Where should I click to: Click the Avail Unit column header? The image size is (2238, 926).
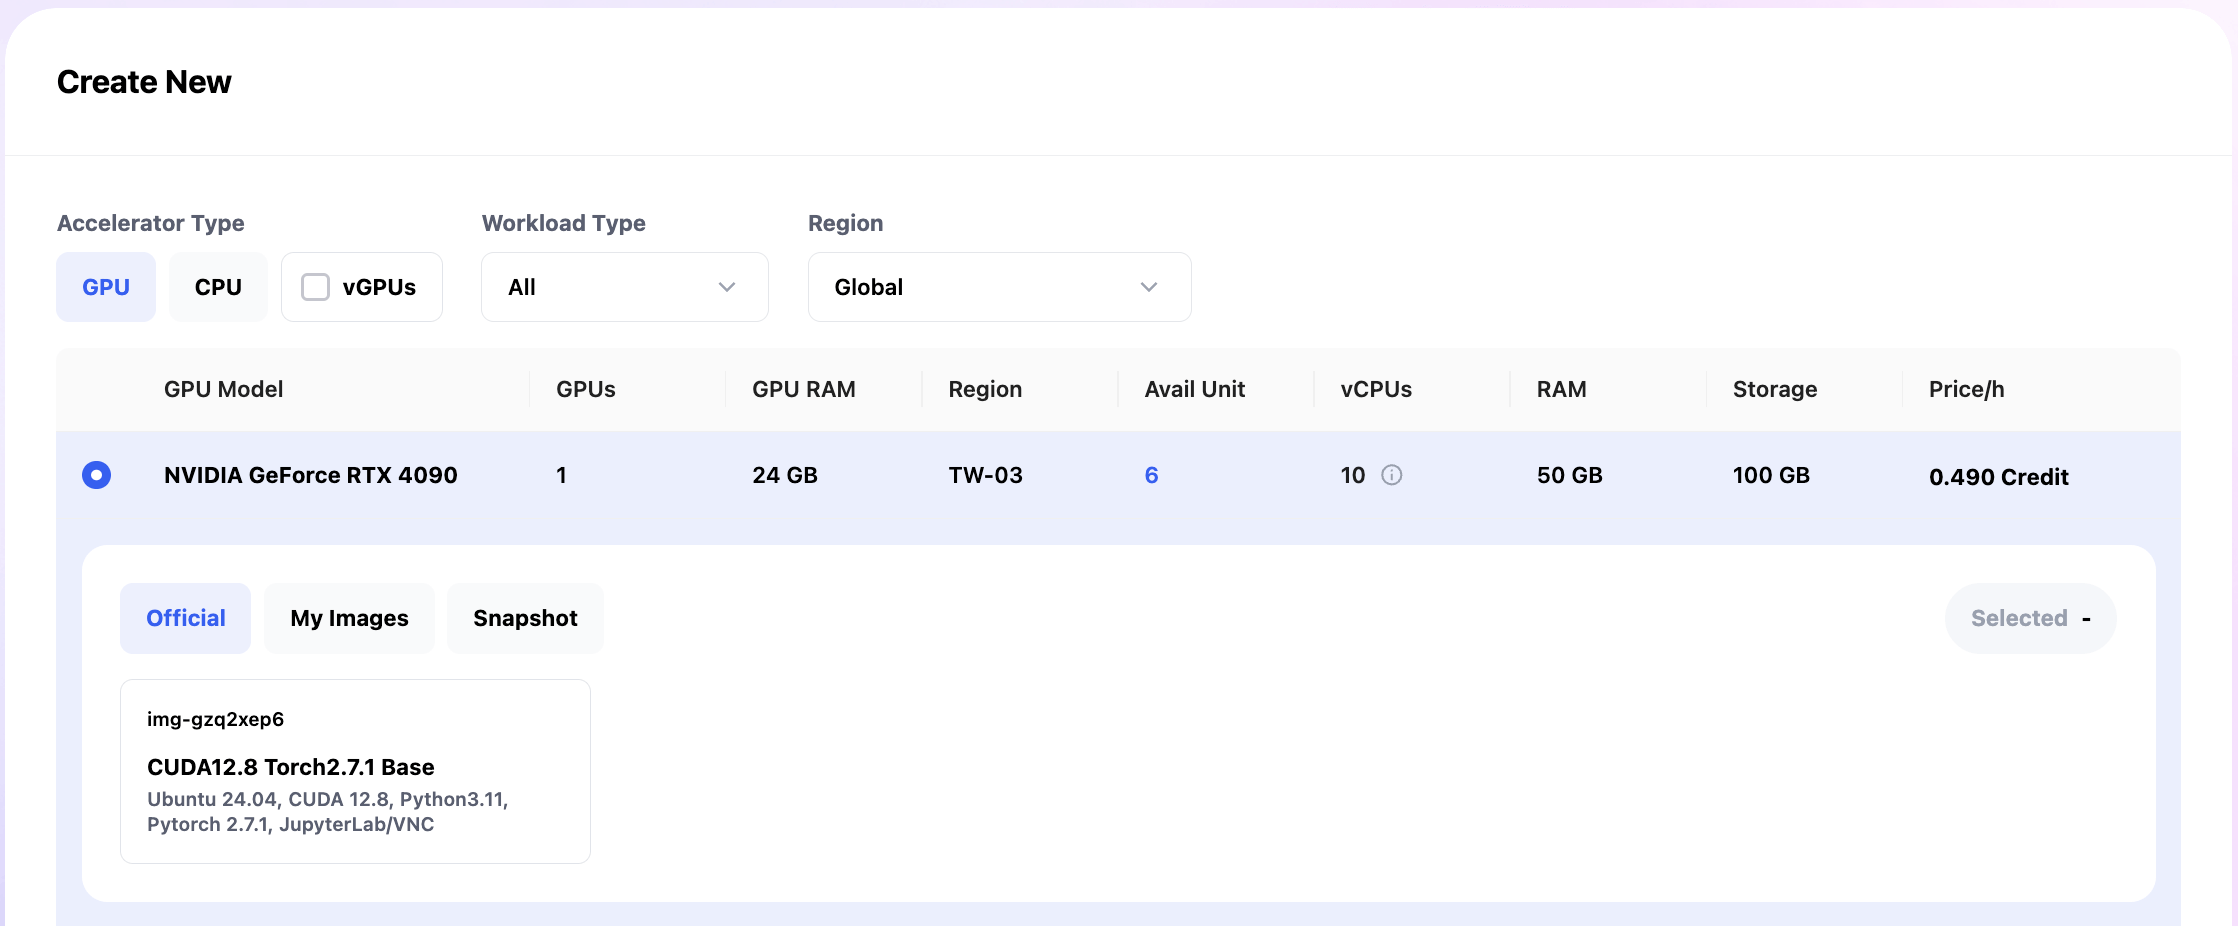click(x=1194, y=389)
